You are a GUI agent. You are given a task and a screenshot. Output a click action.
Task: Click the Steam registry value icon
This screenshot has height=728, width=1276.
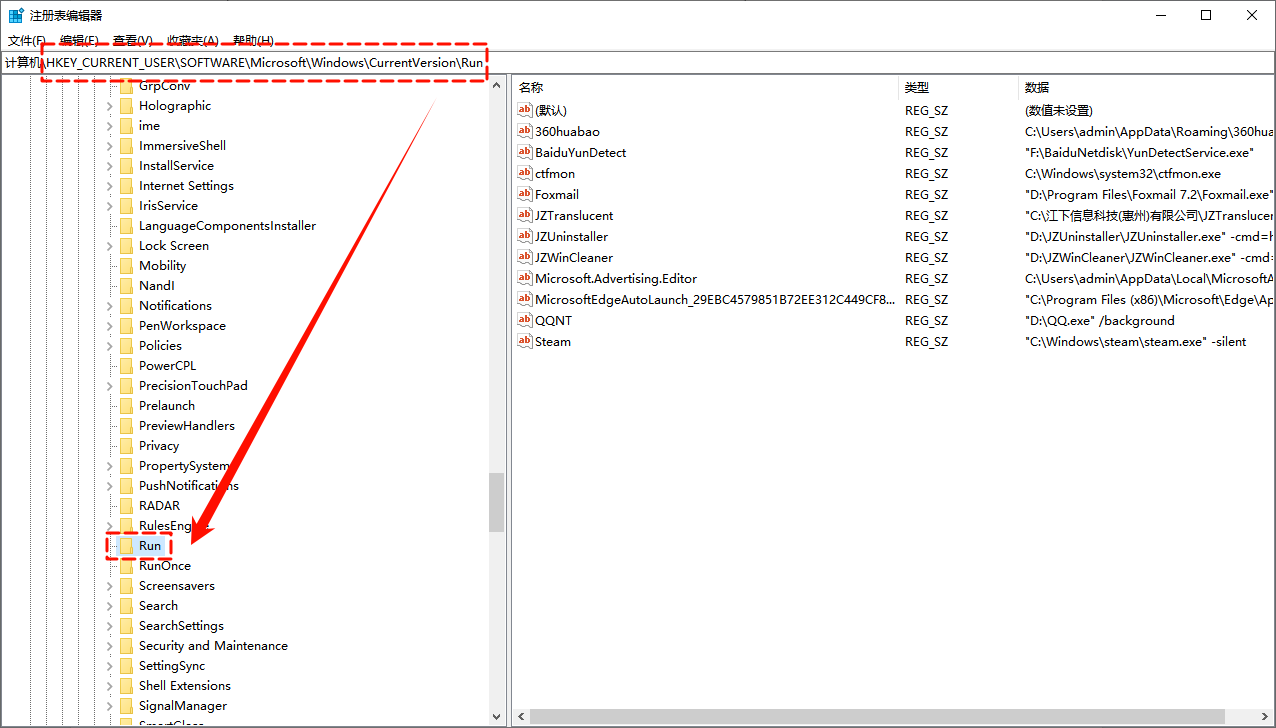click(525, 341)
